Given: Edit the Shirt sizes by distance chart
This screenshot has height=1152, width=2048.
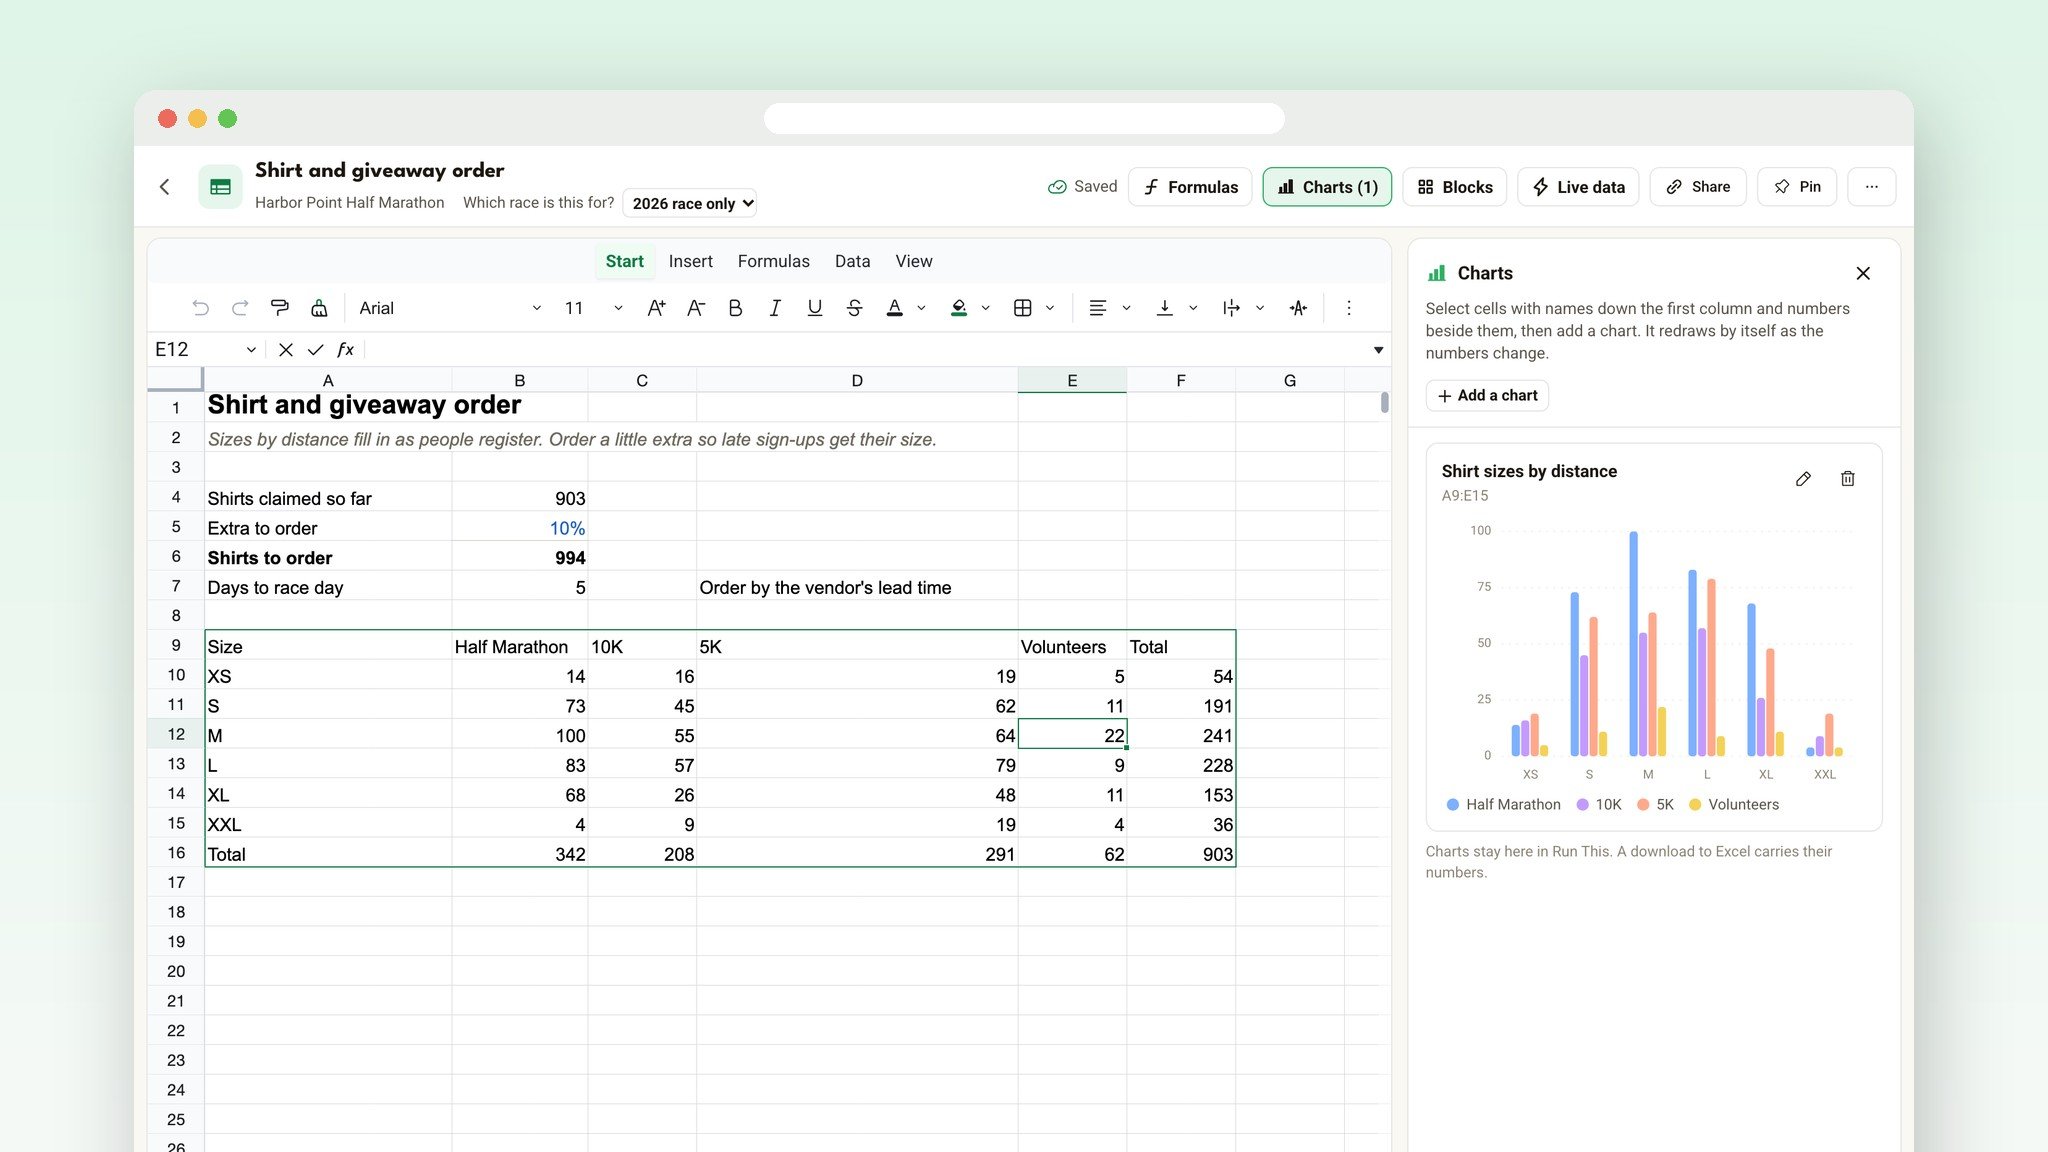Looking at the screenshot, I should pyautogui.click(x=1803, y=479).
